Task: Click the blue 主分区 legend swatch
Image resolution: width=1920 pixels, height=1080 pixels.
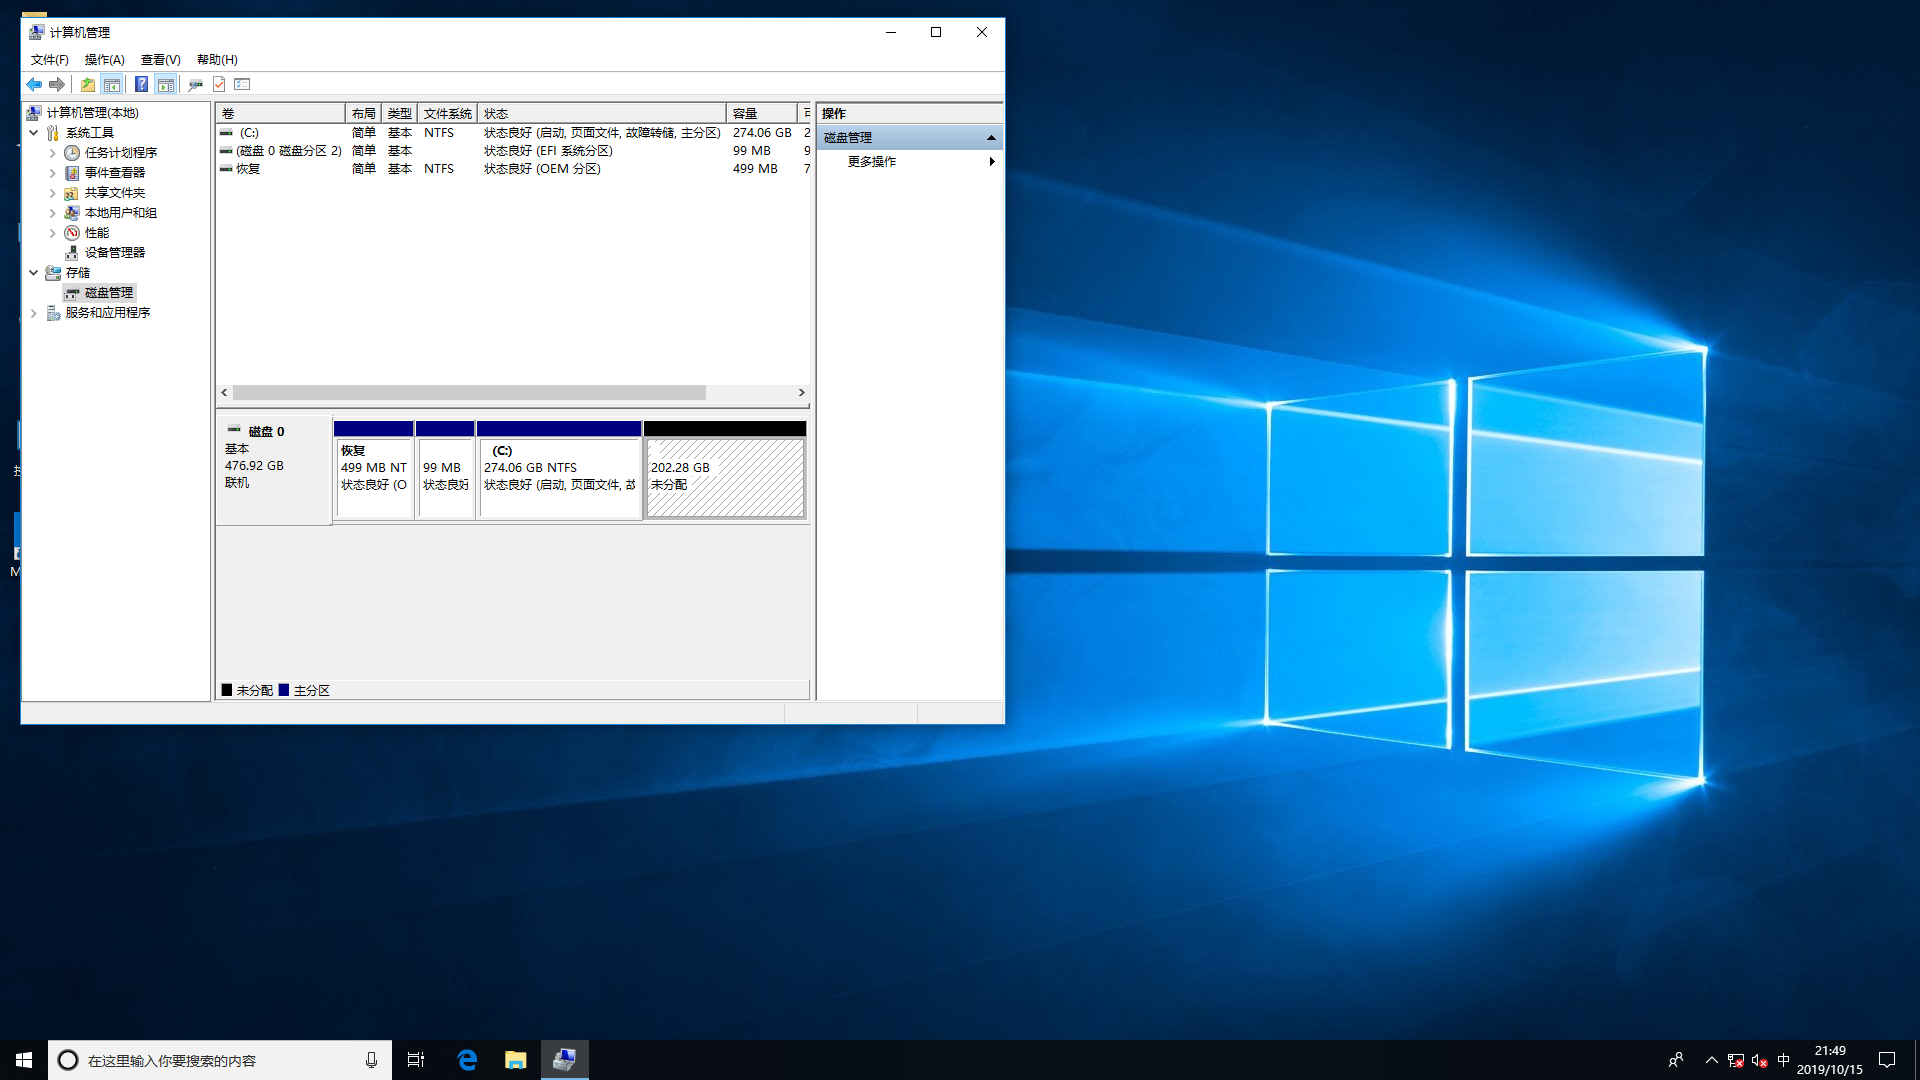Action: click(284, 690)
